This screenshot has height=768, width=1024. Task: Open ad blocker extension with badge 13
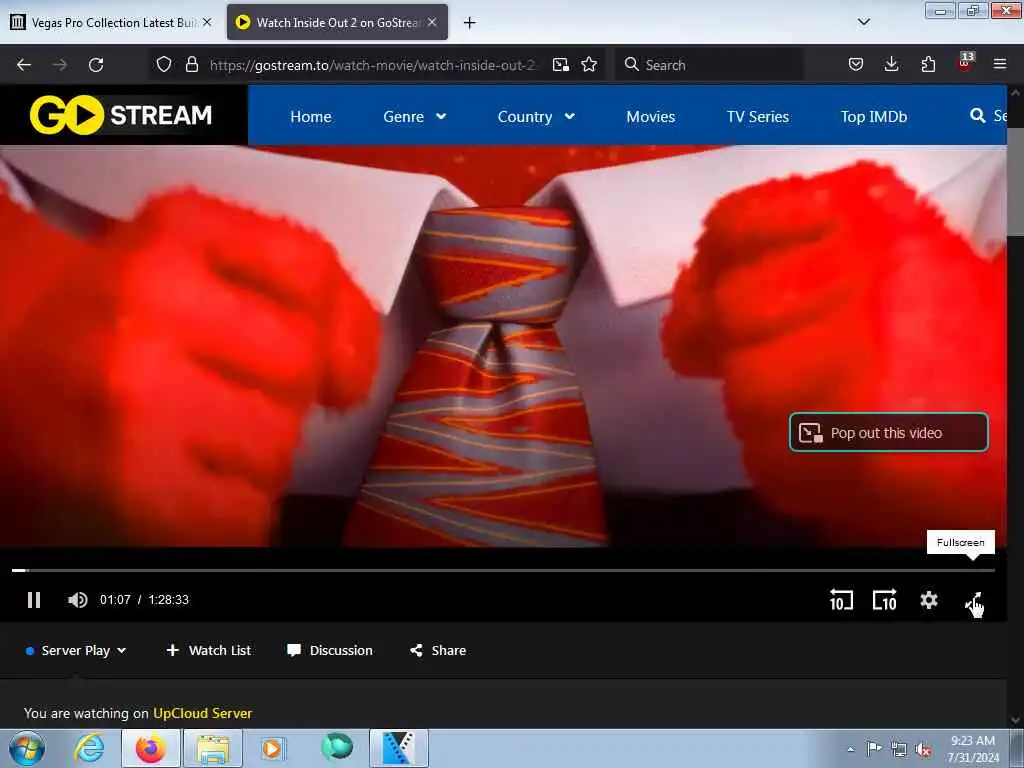point(965,62)
